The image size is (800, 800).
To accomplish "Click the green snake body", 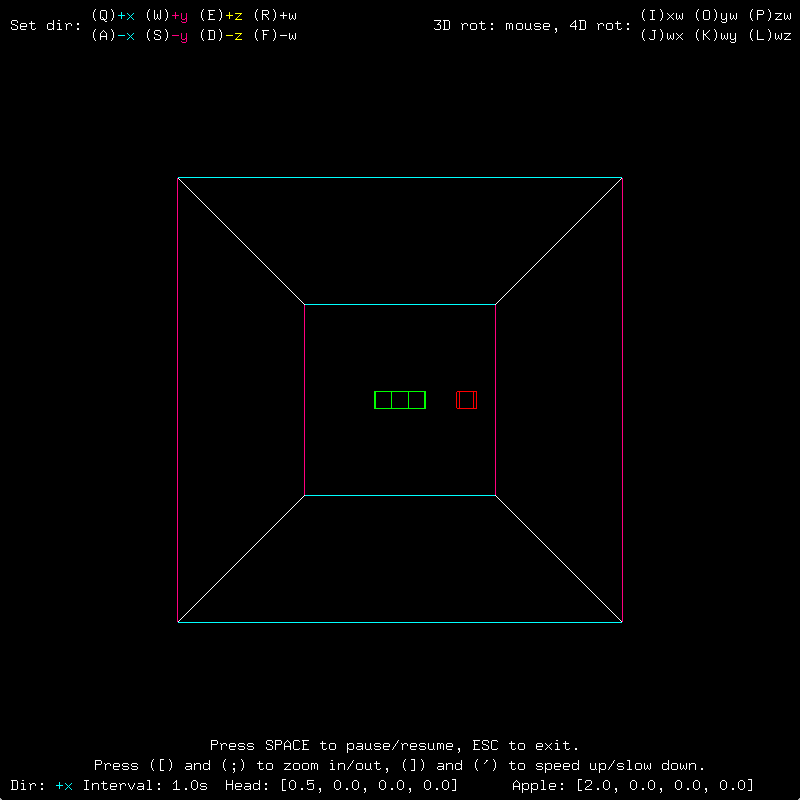I will click(400, 400).
